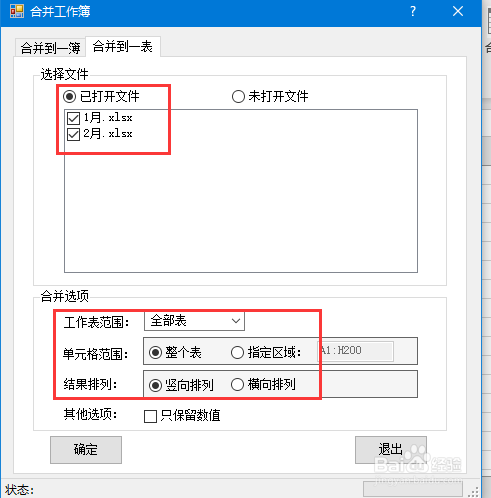491x498 pixels.
Task: Uncheck the 1月.xlsx file checkbox
Action: [x=73, y=118]
